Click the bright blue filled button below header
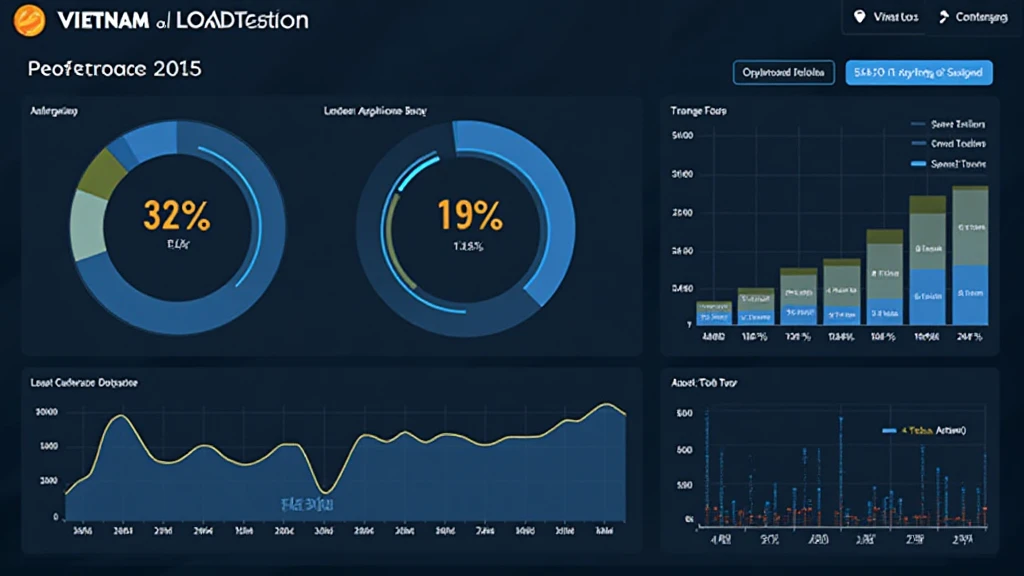The image size is (1024, 576). 919,72
